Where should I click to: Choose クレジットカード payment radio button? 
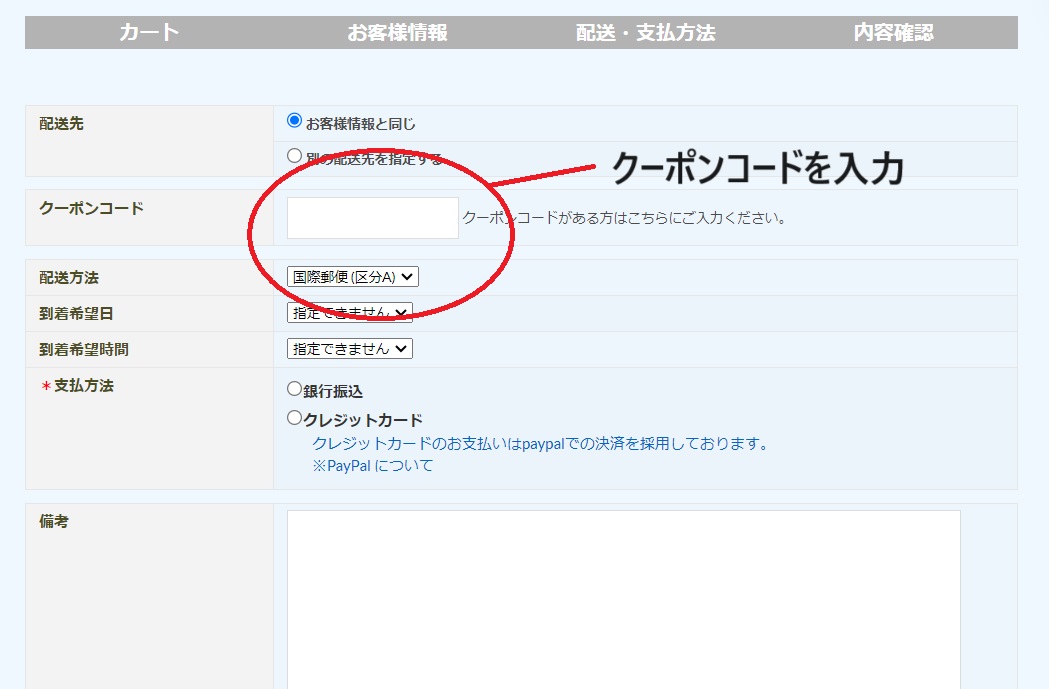294,418
